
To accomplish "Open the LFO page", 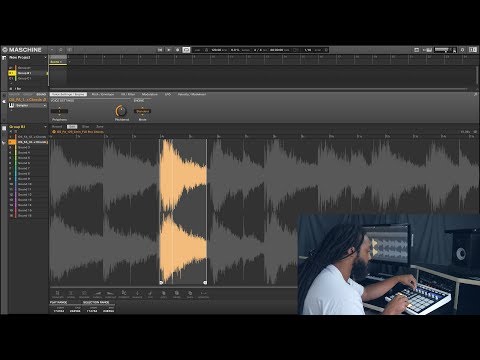I will tap(168, 94).
